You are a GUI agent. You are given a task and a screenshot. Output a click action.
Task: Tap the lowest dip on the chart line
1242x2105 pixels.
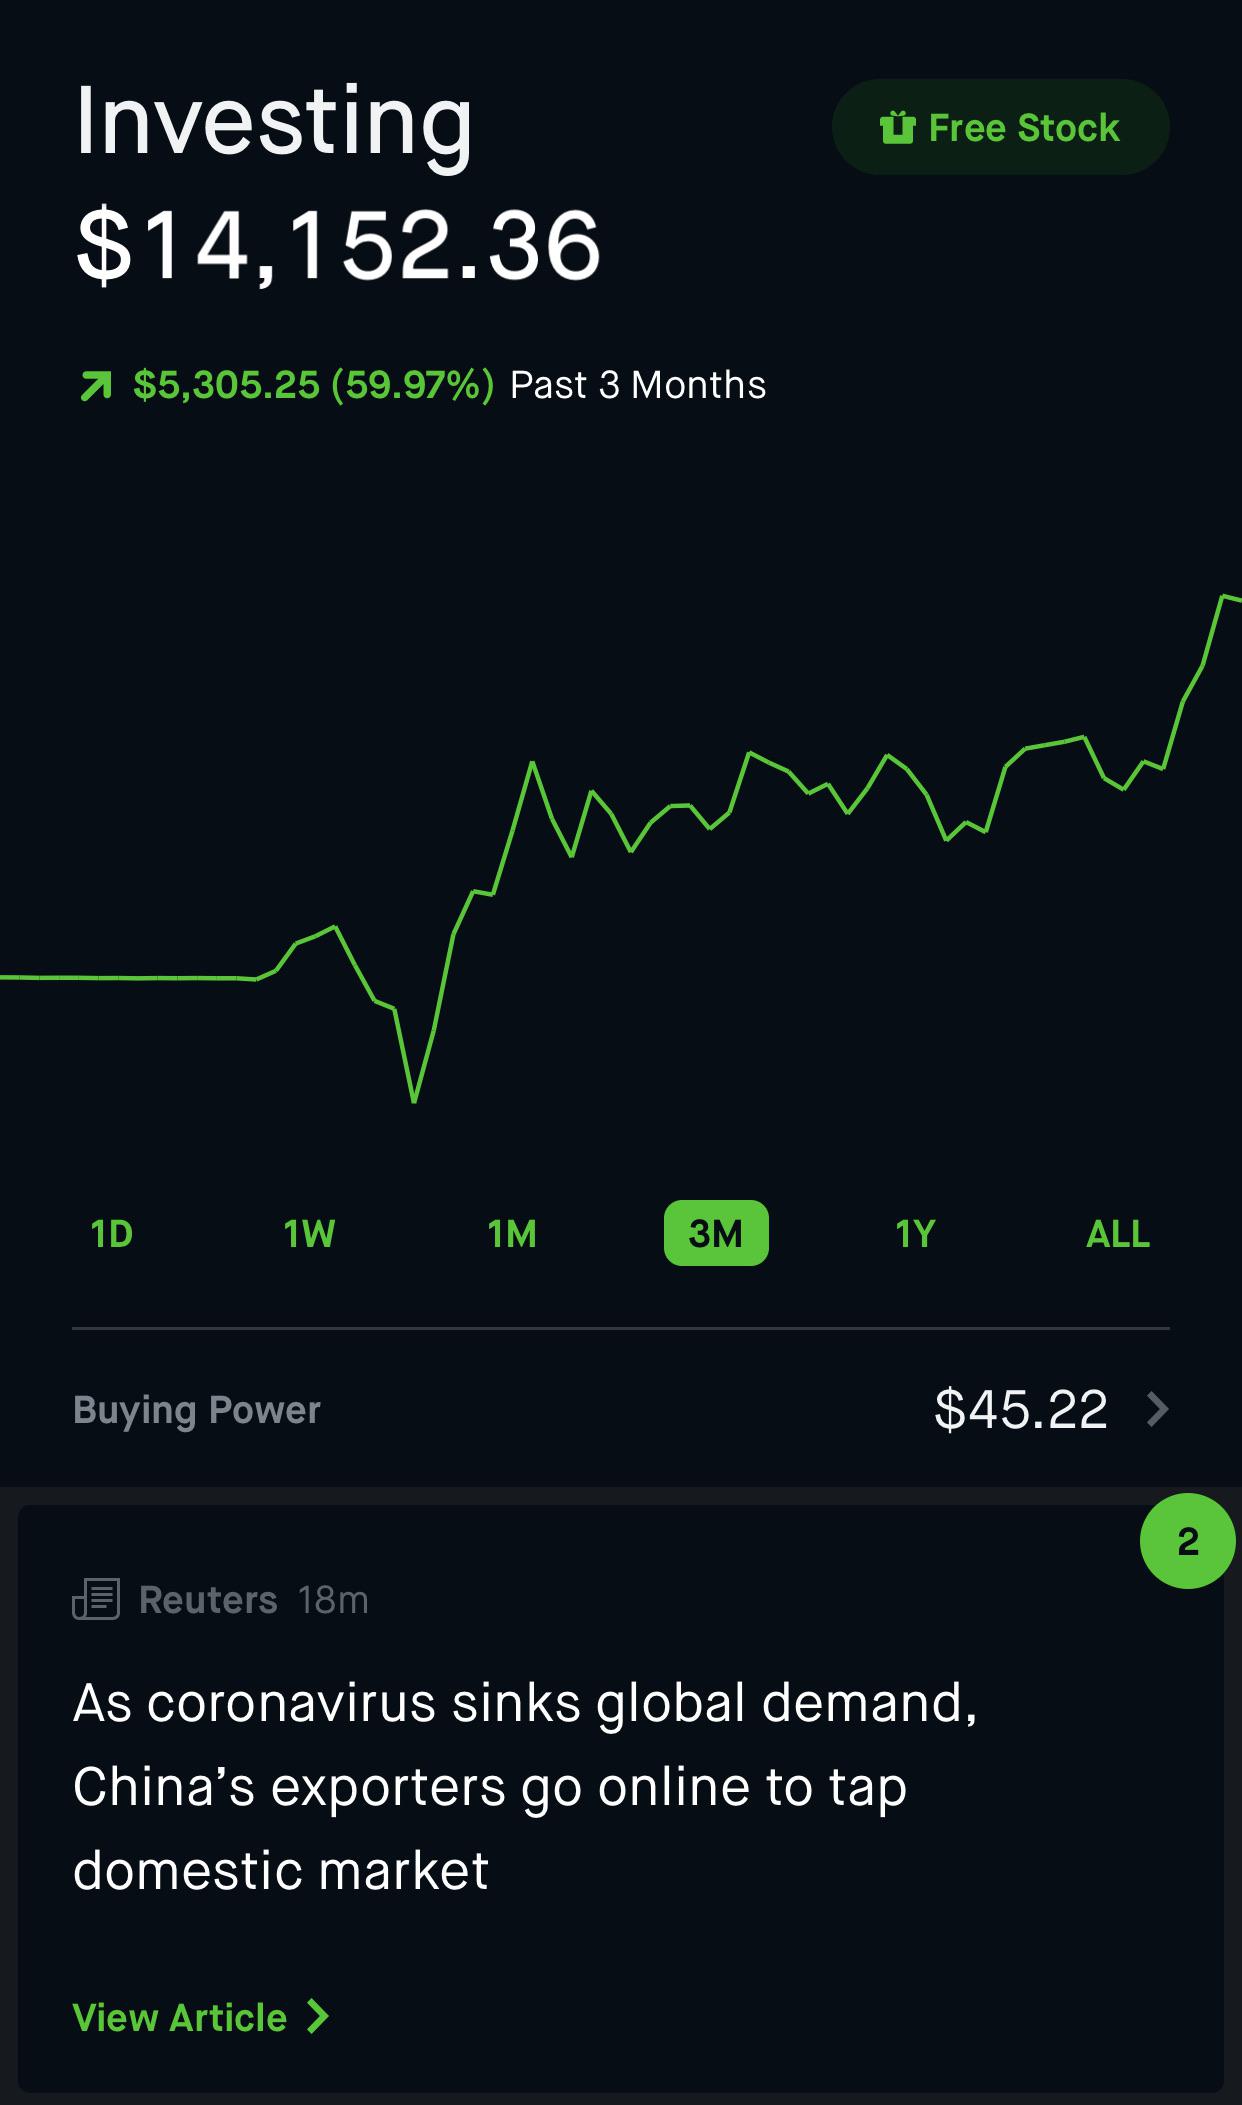[x=414, y=1100]
